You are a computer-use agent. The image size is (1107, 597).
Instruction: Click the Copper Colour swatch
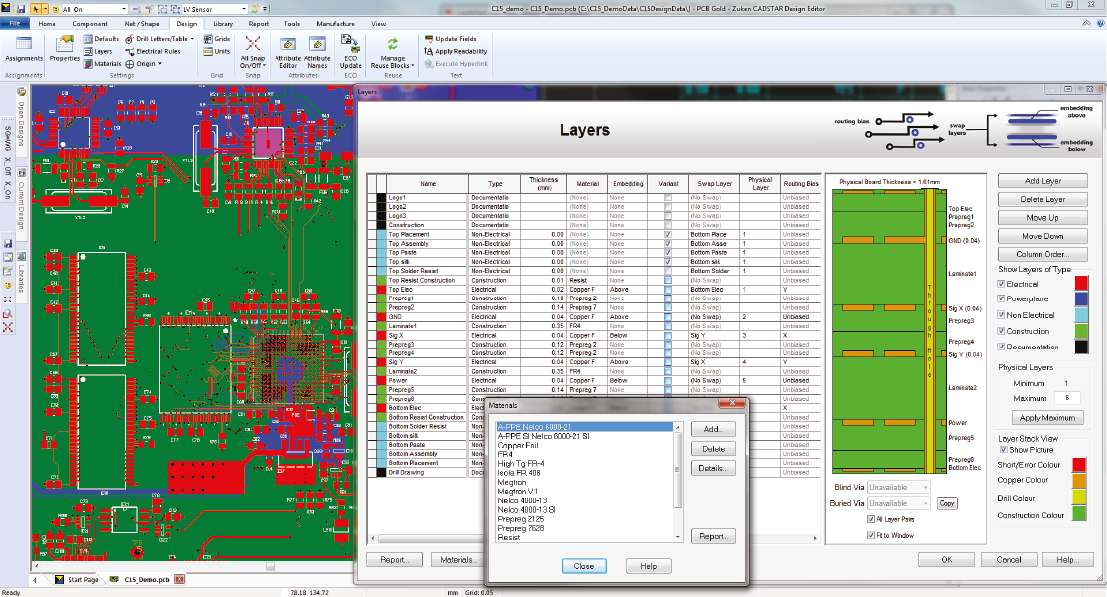pyautogui.click(x=1078, y=481)
